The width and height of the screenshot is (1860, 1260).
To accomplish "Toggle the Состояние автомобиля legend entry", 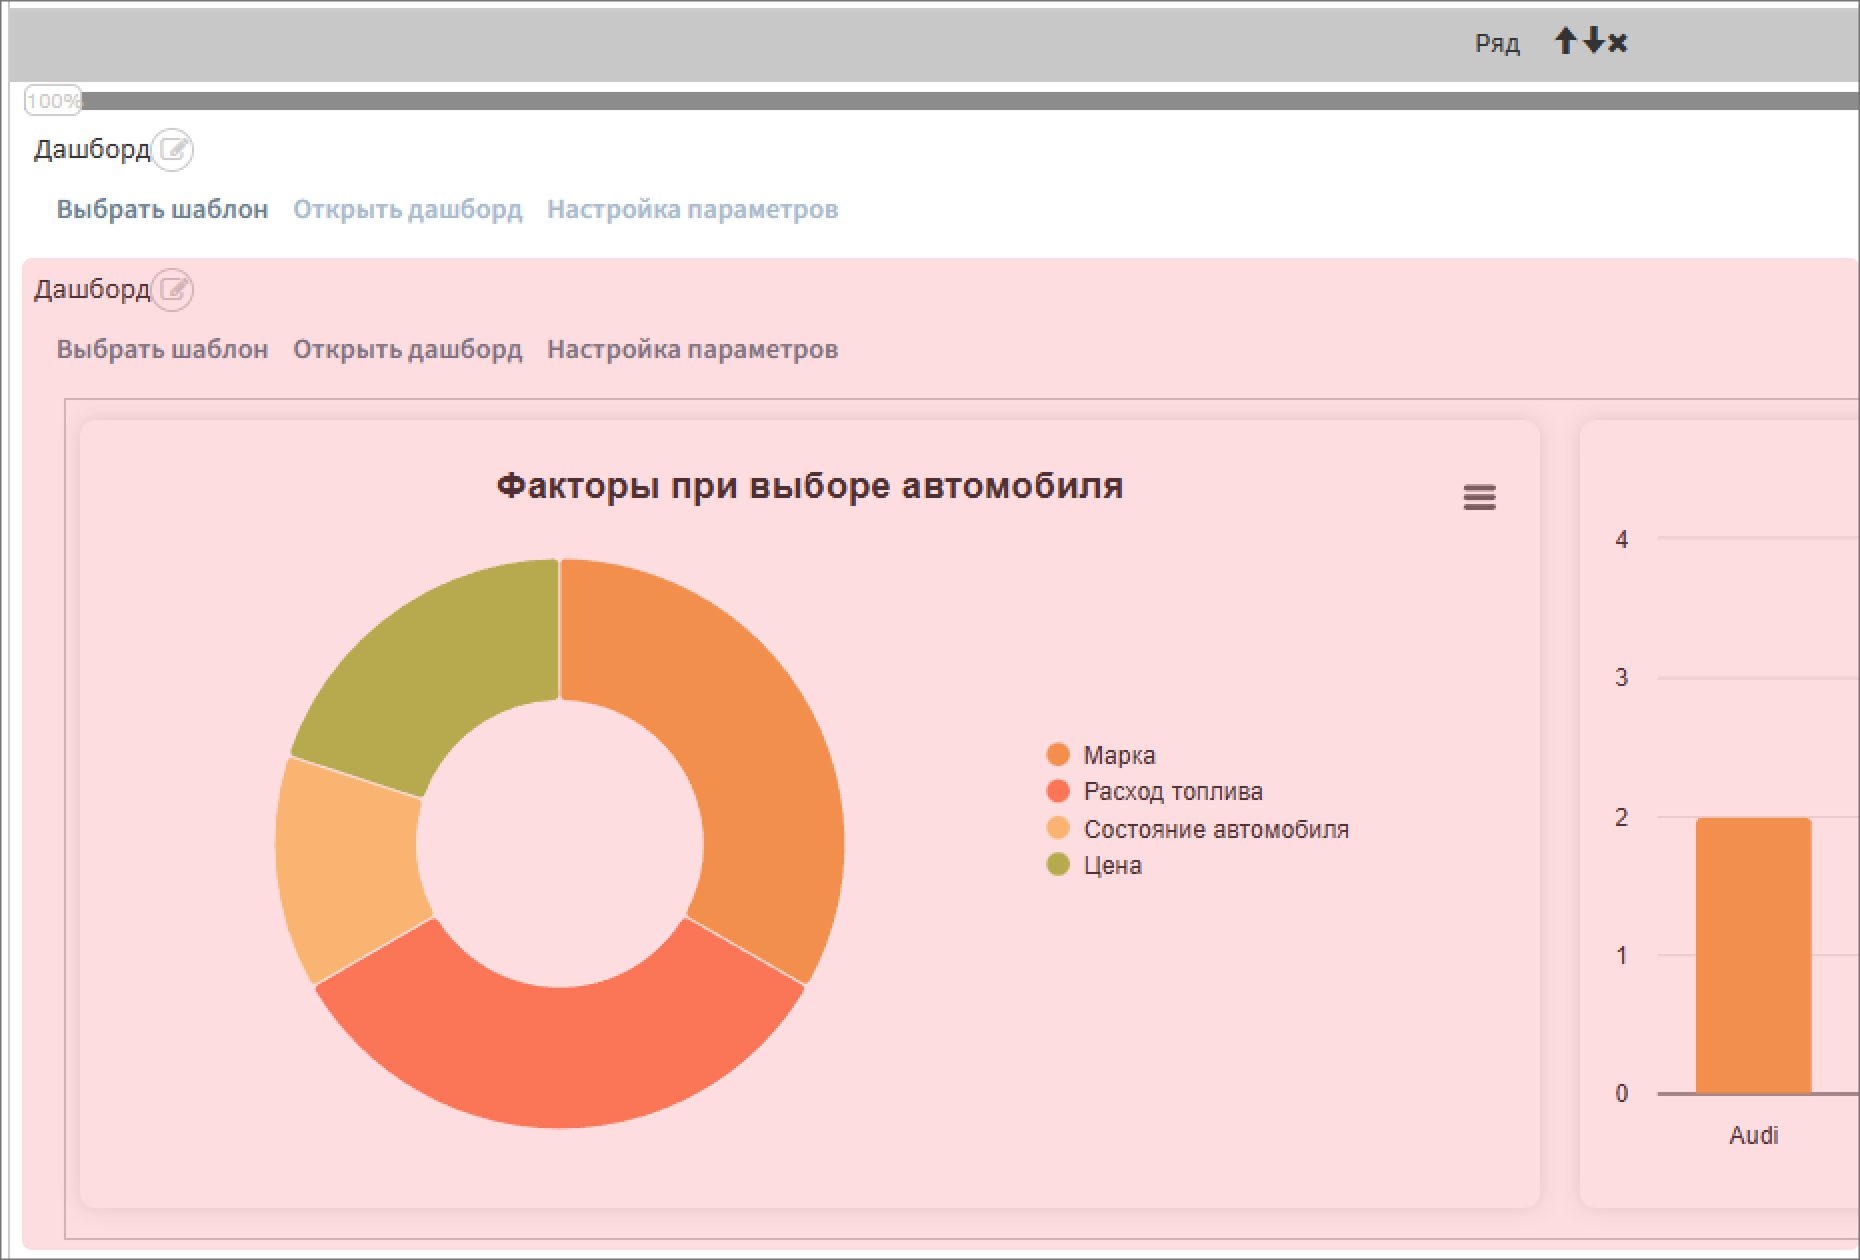I will coord(1215,829).
